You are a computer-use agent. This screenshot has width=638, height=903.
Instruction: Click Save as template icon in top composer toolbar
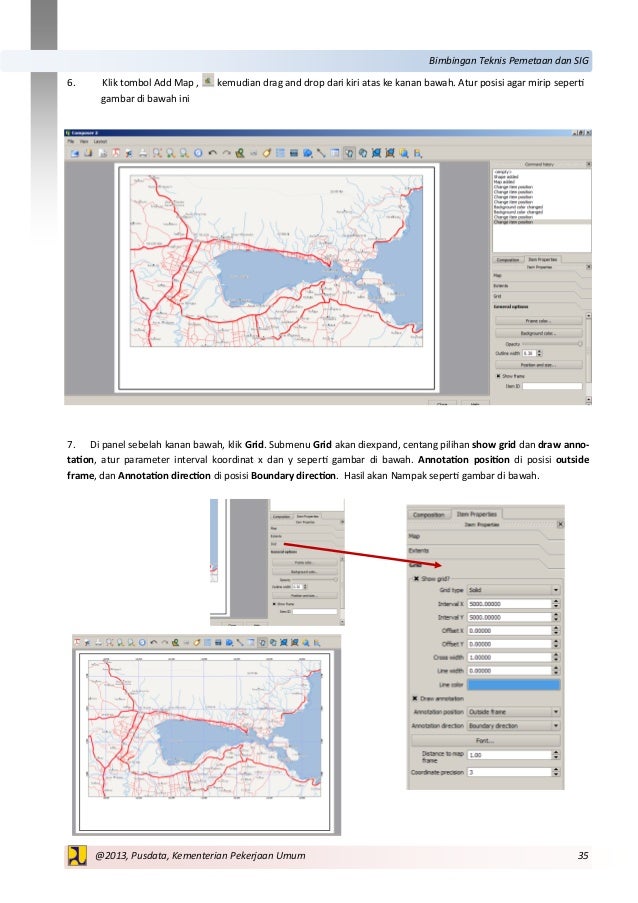pos(88,153)
